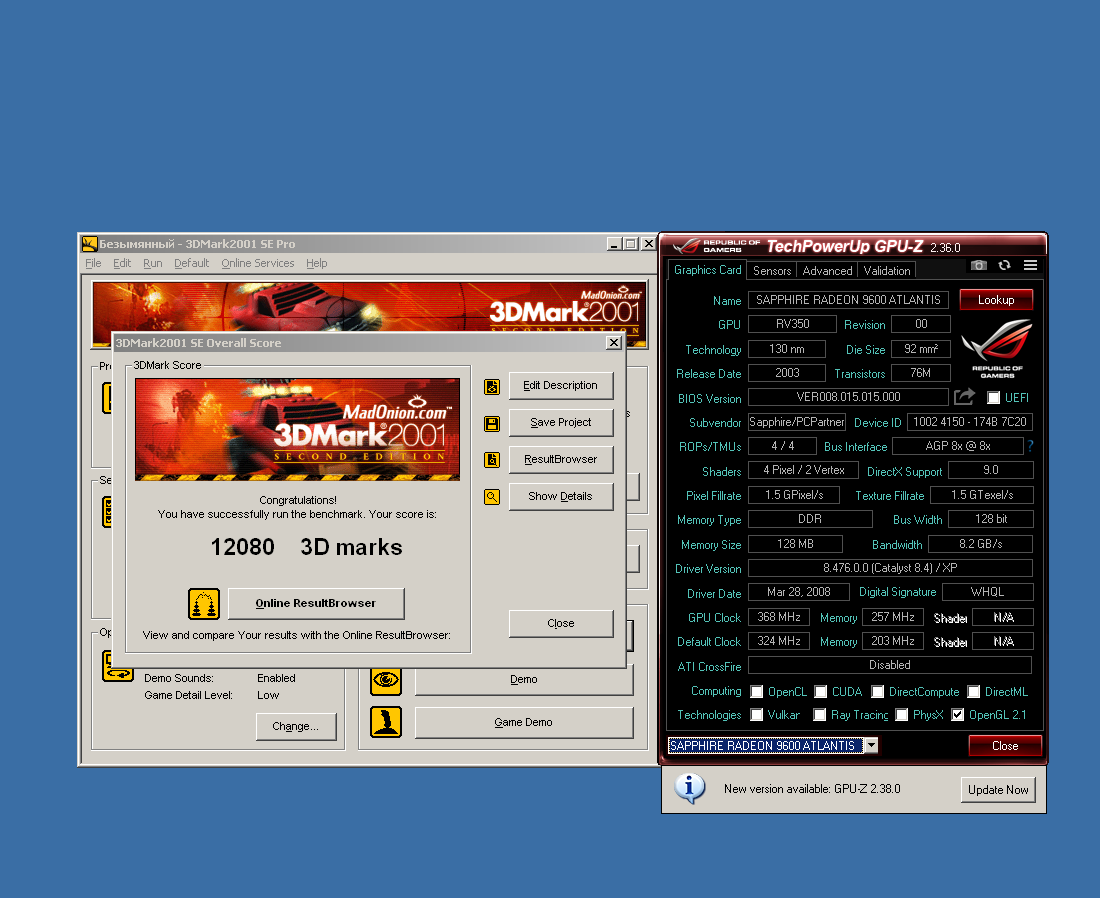Open the Help menu
The image size is (1100, 898).
coord(316,263)
